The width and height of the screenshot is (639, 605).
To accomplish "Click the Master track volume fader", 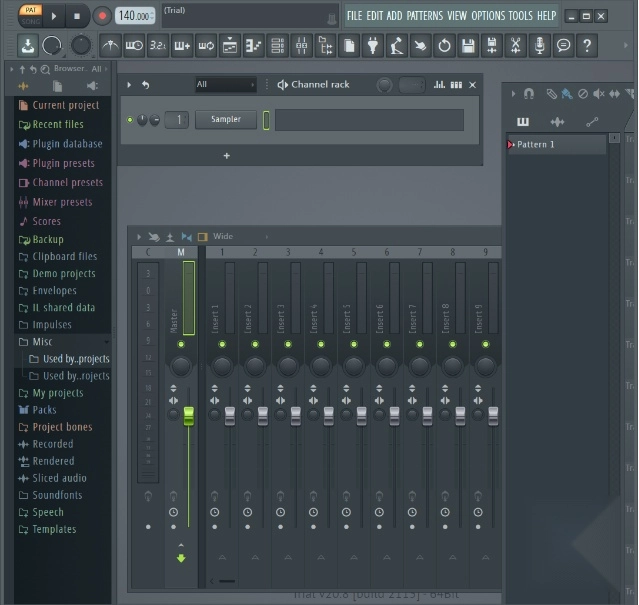I will click(x=188, y=415).
